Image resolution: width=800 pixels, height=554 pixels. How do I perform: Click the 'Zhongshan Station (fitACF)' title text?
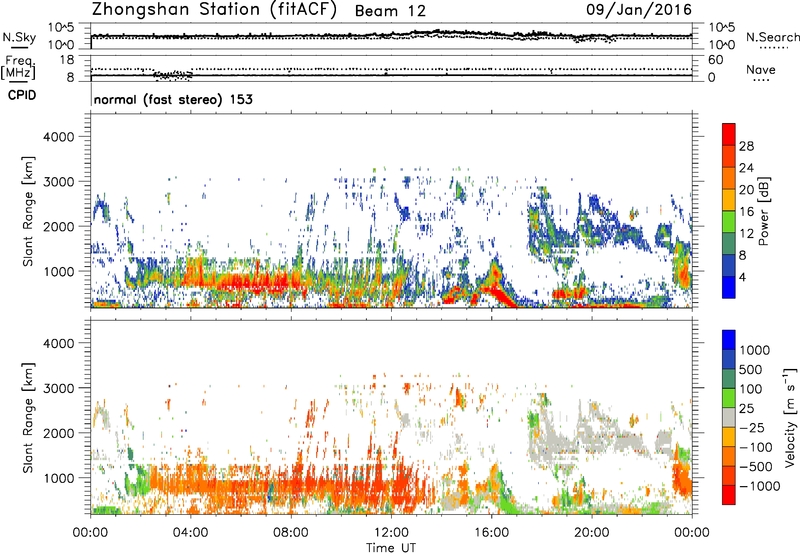coord(214,10)
